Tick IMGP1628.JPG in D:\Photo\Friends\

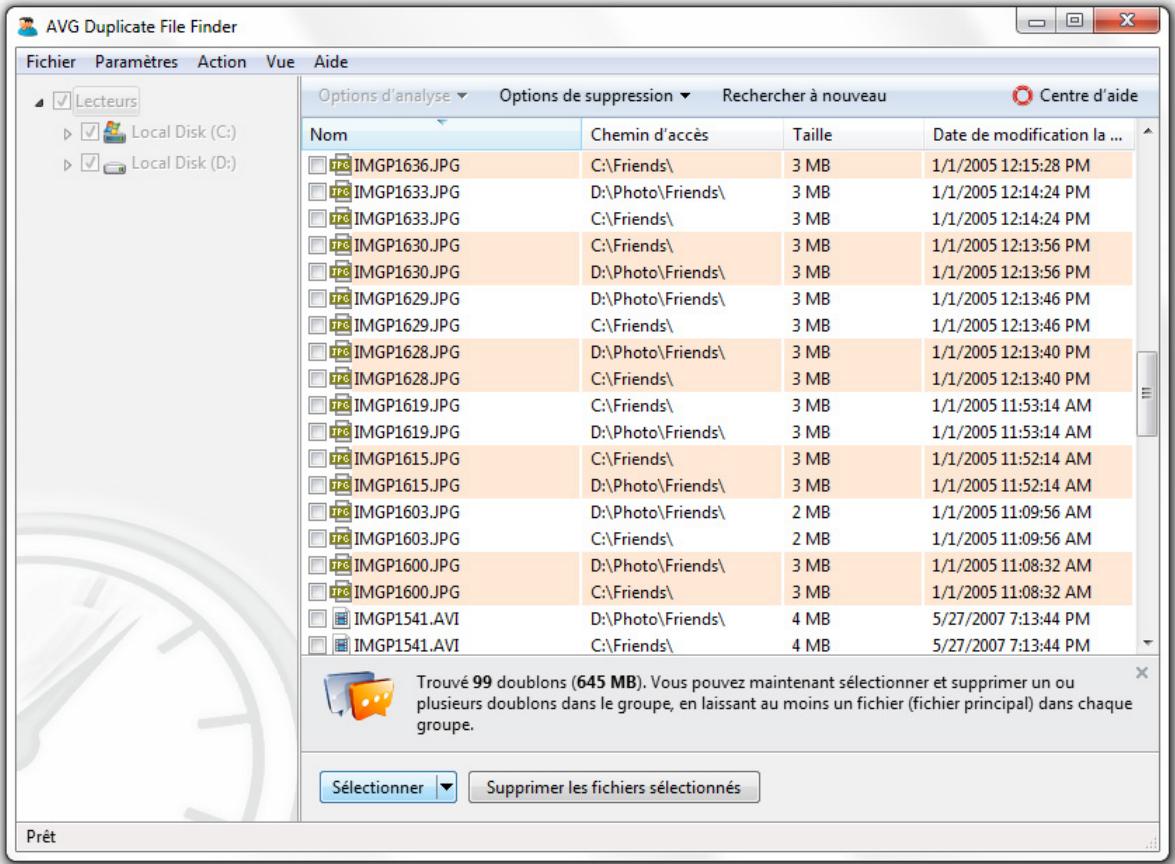click(317, 352)
